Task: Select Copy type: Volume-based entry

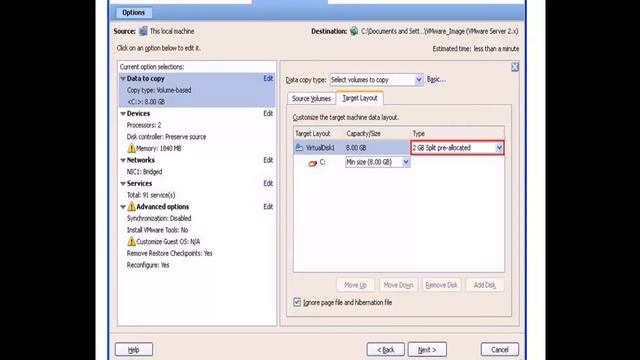Action: (x=159, y=90)
